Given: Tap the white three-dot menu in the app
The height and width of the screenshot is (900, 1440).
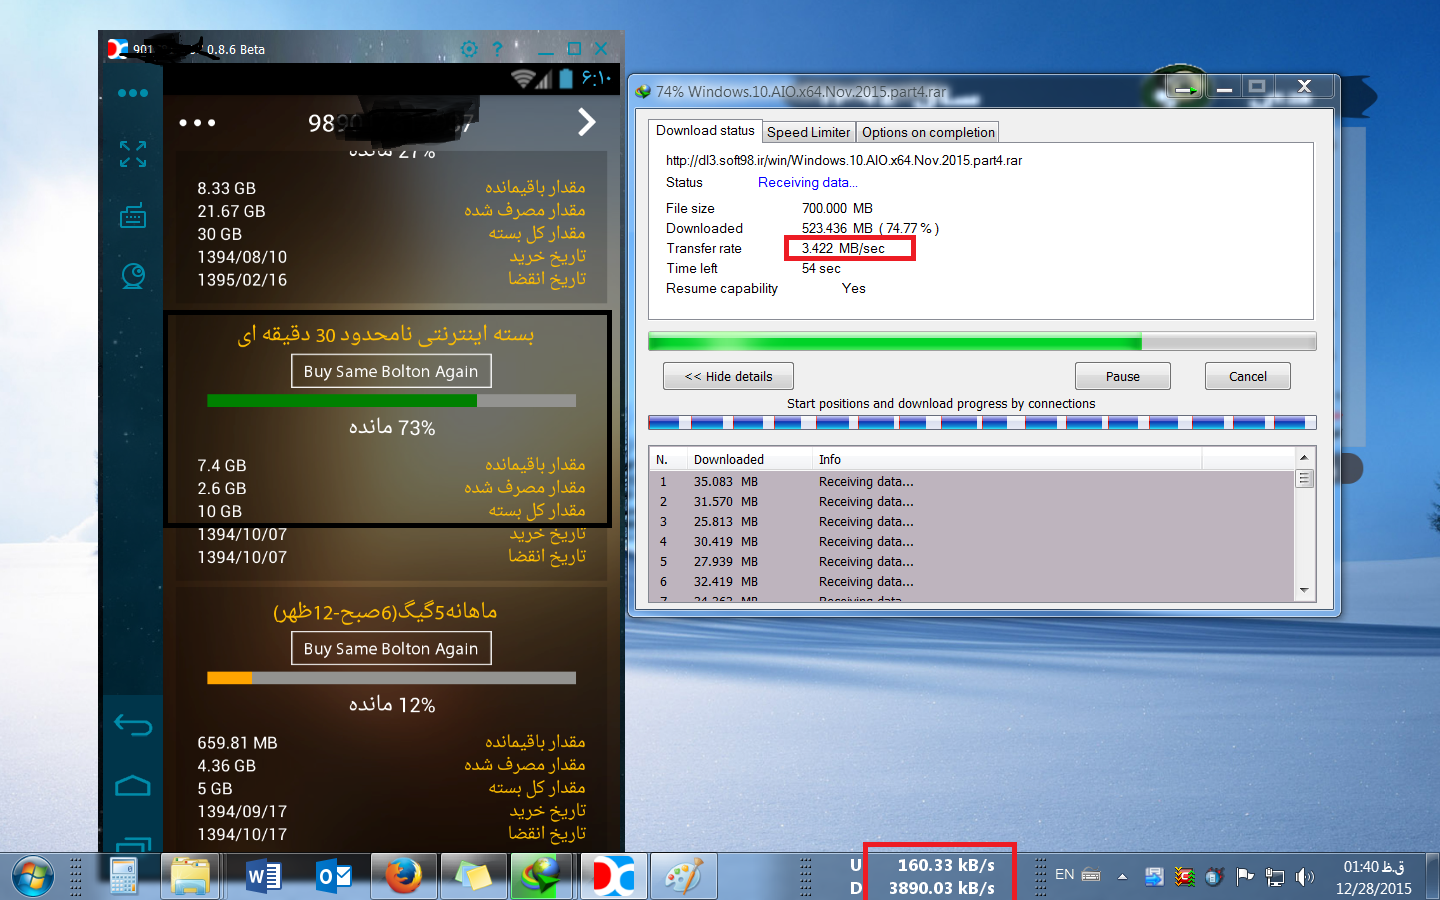Looking at the screenshot, I should pyautogui.click(x=197, y=123).
